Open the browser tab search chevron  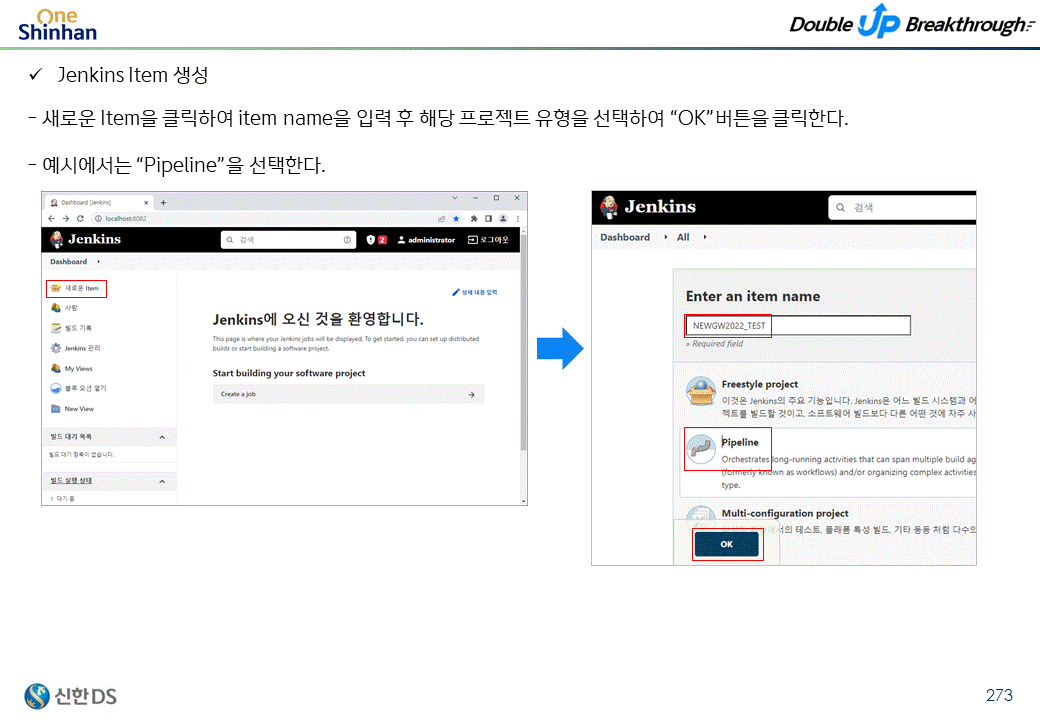coord(455,198)
